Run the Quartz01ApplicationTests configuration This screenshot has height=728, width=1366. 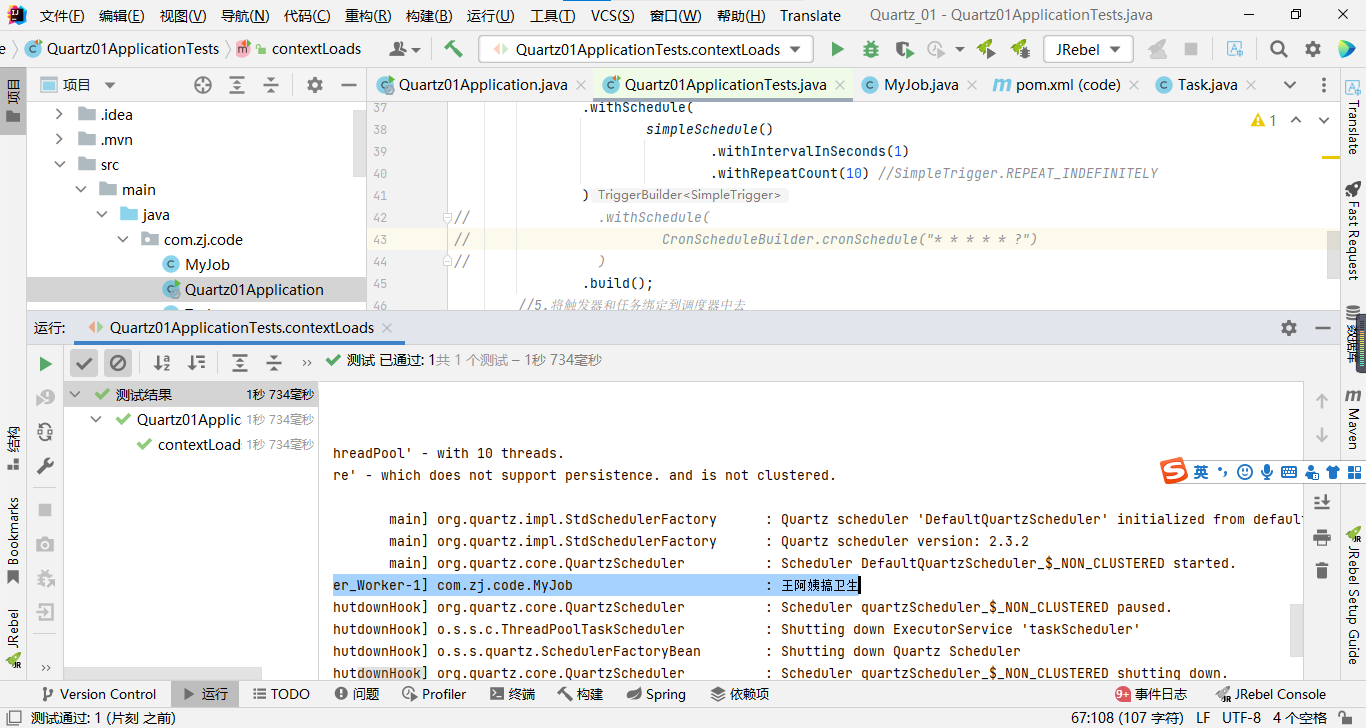click(837, 49)
